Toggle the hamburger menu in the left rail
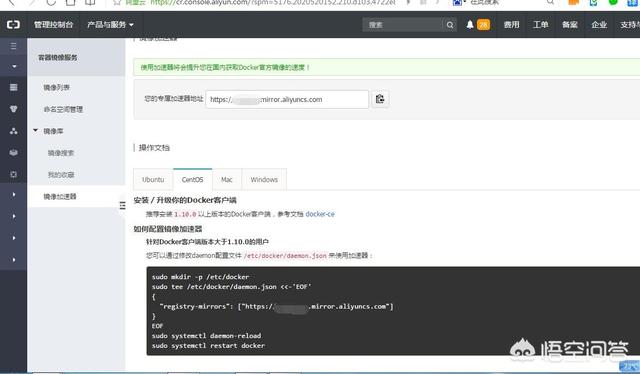This screenshot has width=640, height=374. click(x=13, y=46)
